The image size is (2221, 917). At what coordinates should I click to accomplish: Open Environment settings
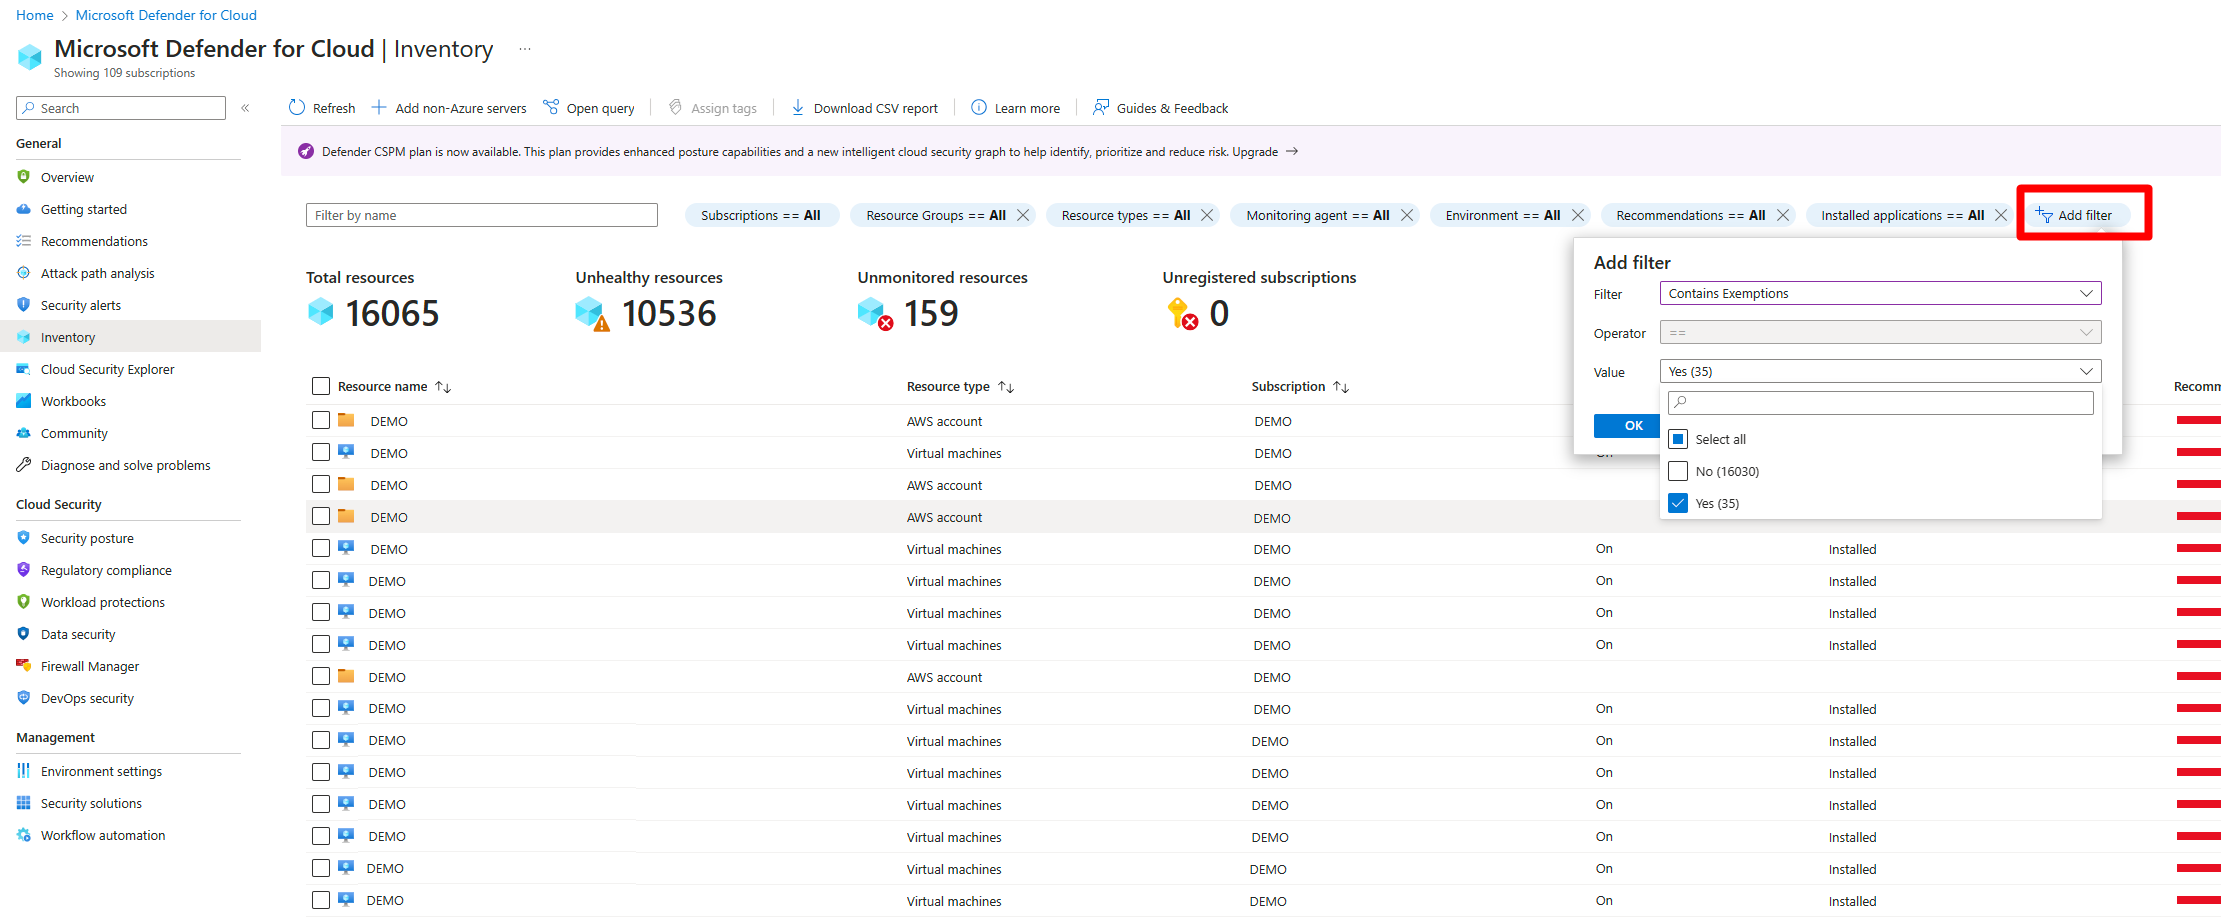(101, 771)
